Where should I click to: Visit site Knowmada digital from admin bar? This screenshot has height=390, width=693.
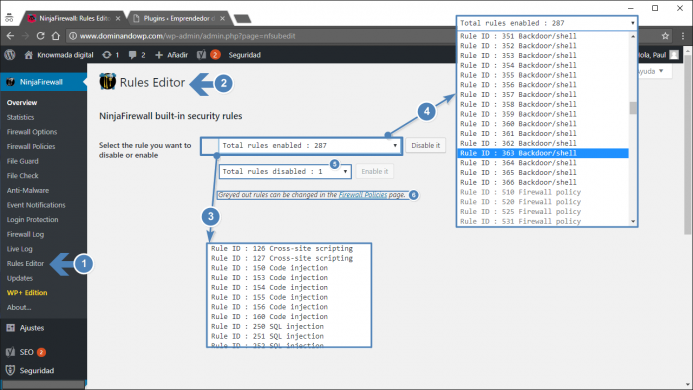point(59,55)
